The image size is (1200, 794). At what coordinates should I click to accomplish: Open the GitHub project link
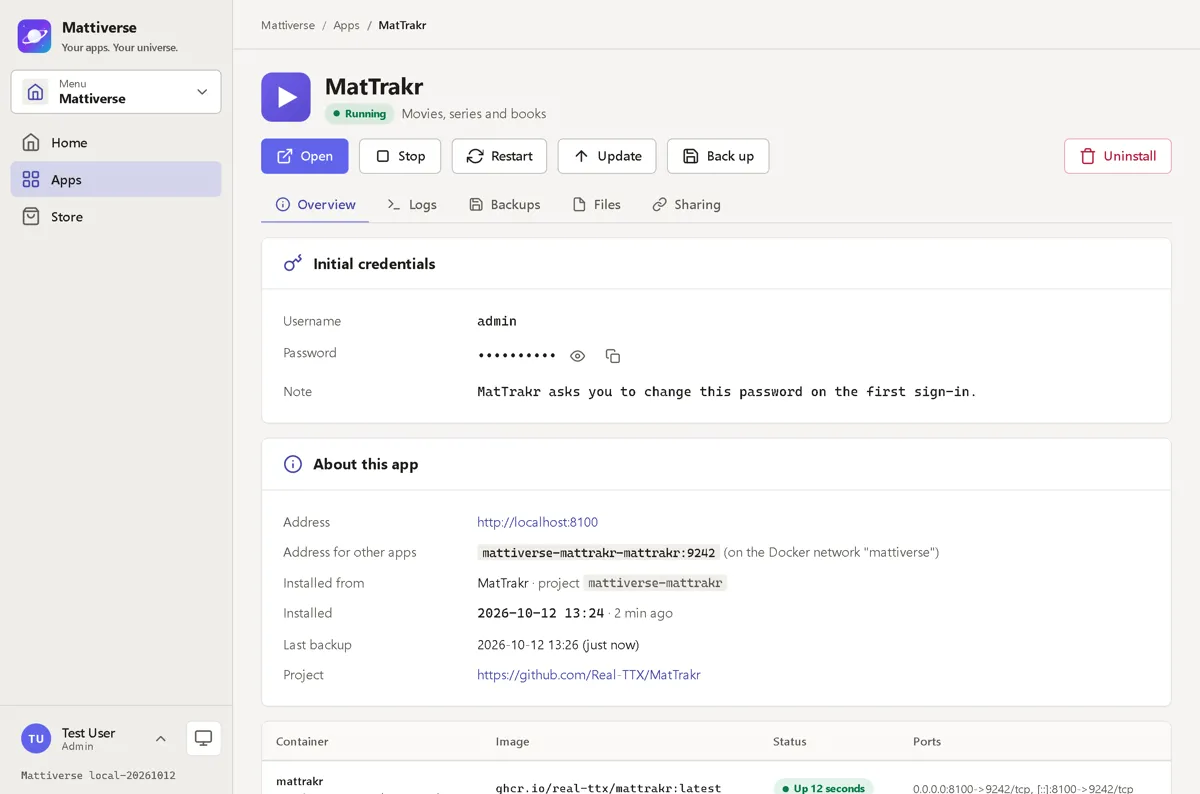(x=589, y=675)
